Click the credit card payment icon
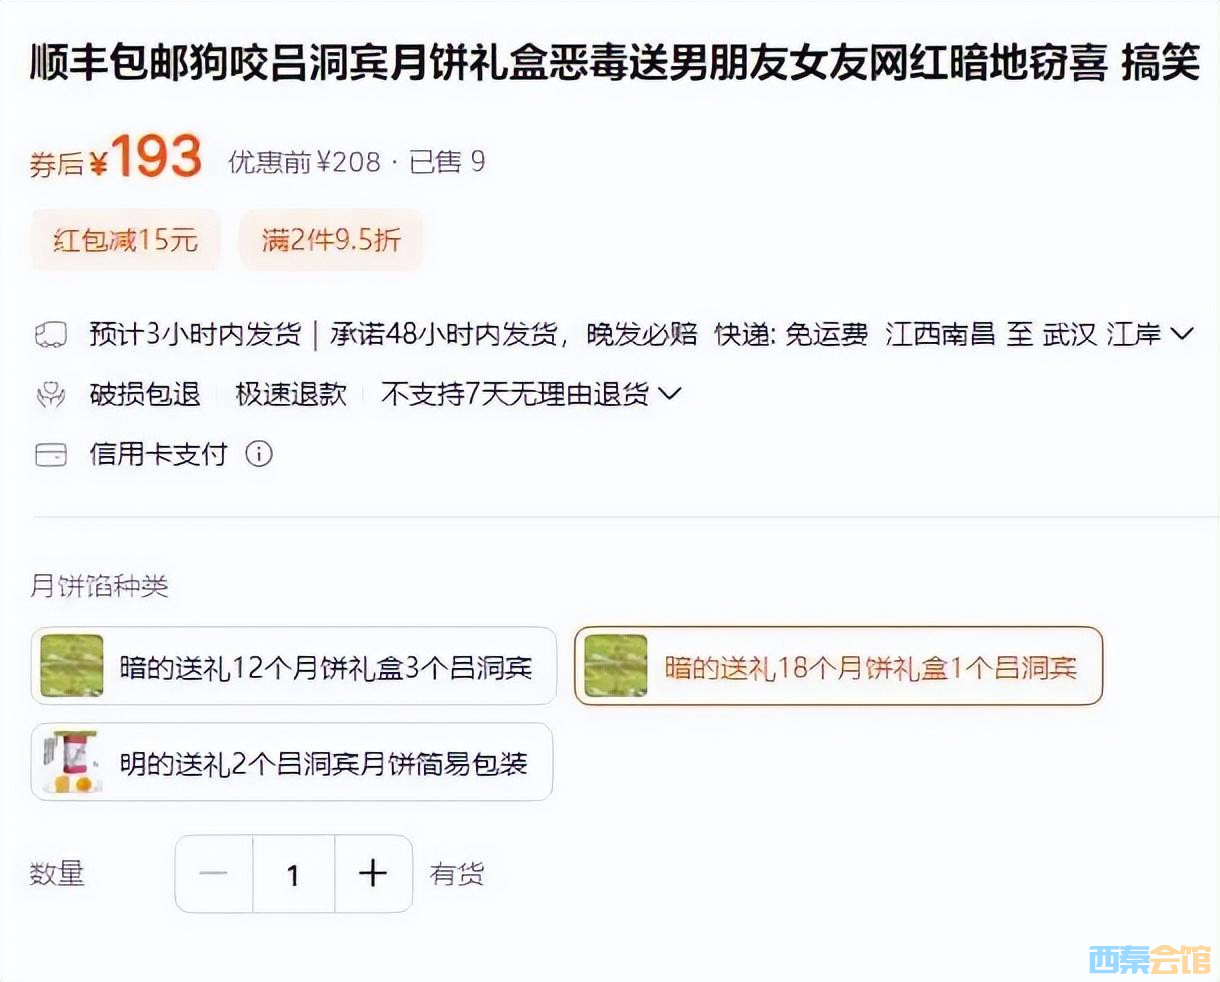Image resolution: width=1220 pixels, height=982 pixels. (x=51, y=455)
